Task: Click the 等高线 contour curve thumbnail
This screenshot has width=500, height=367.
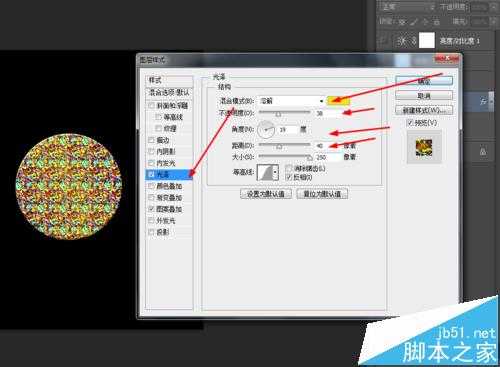Action: point(265,172)
